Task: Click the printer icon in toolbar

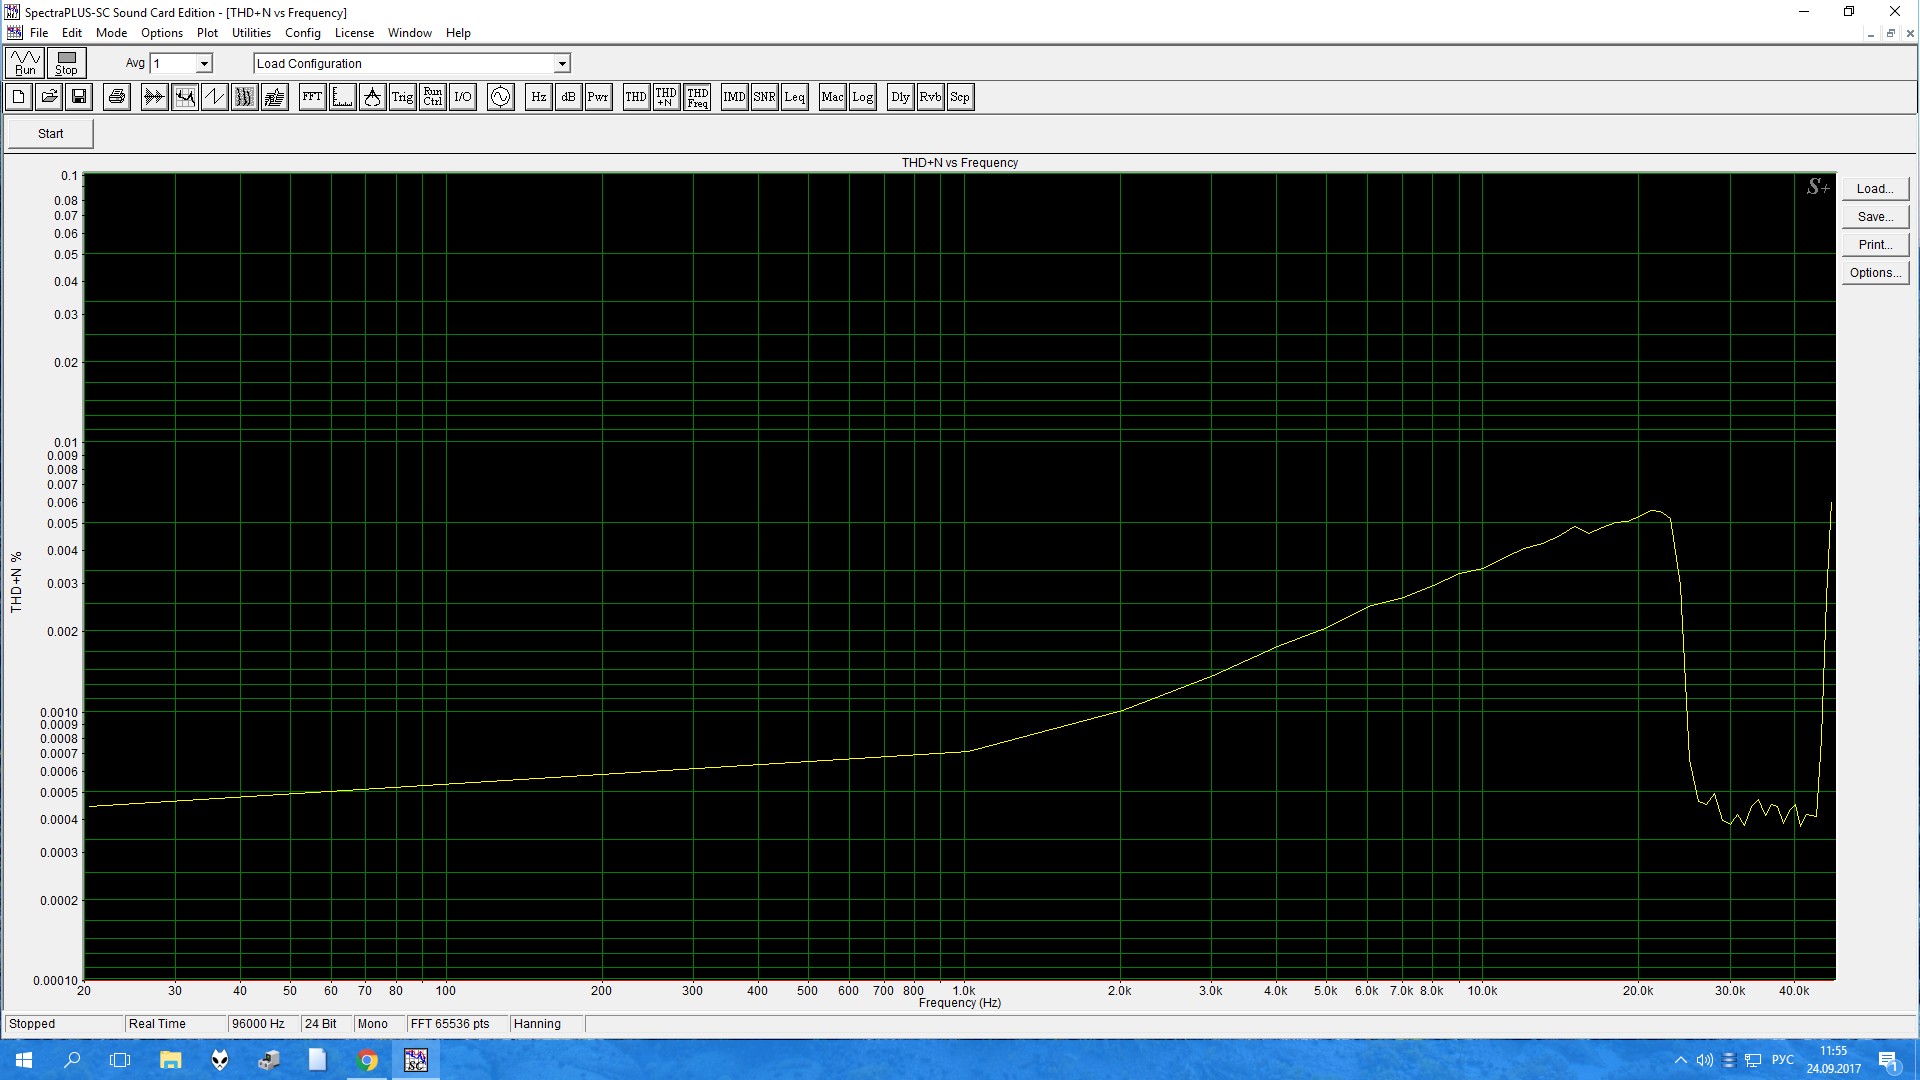Action: (x=117, y=97)
